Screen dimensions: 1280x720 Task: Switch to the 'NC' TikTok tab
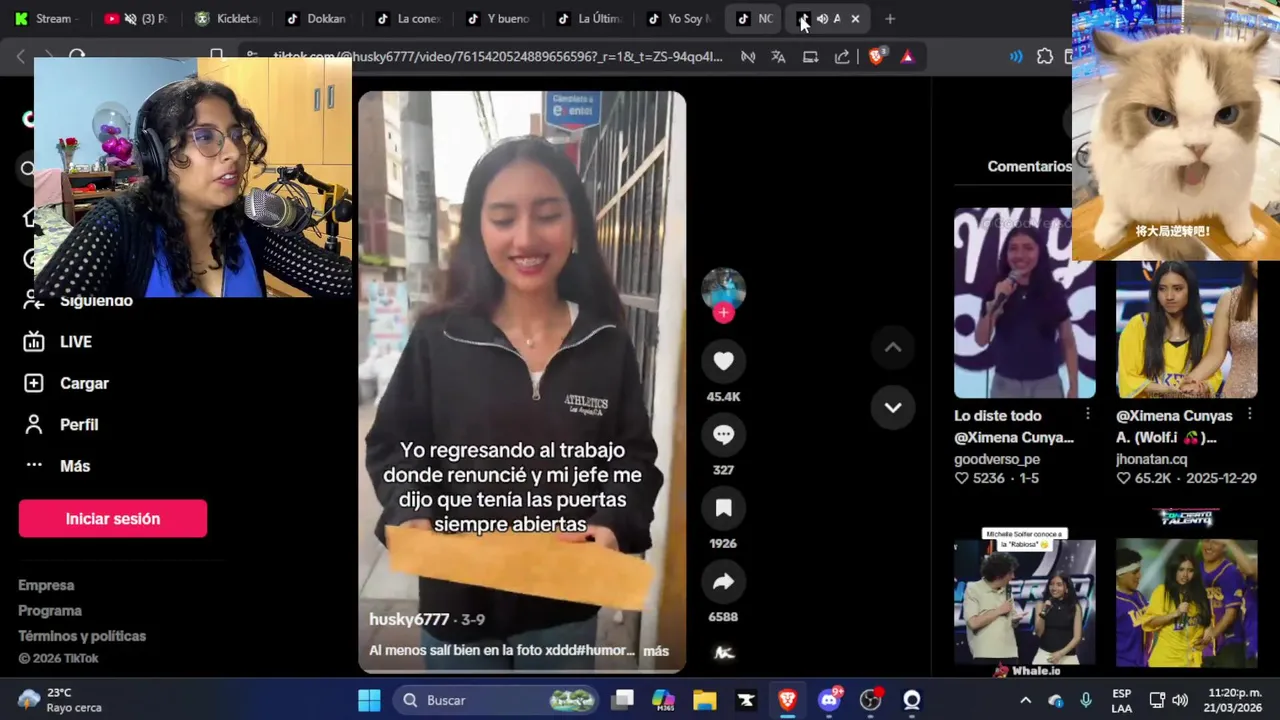pyautogui.click(x=755, y=18)
